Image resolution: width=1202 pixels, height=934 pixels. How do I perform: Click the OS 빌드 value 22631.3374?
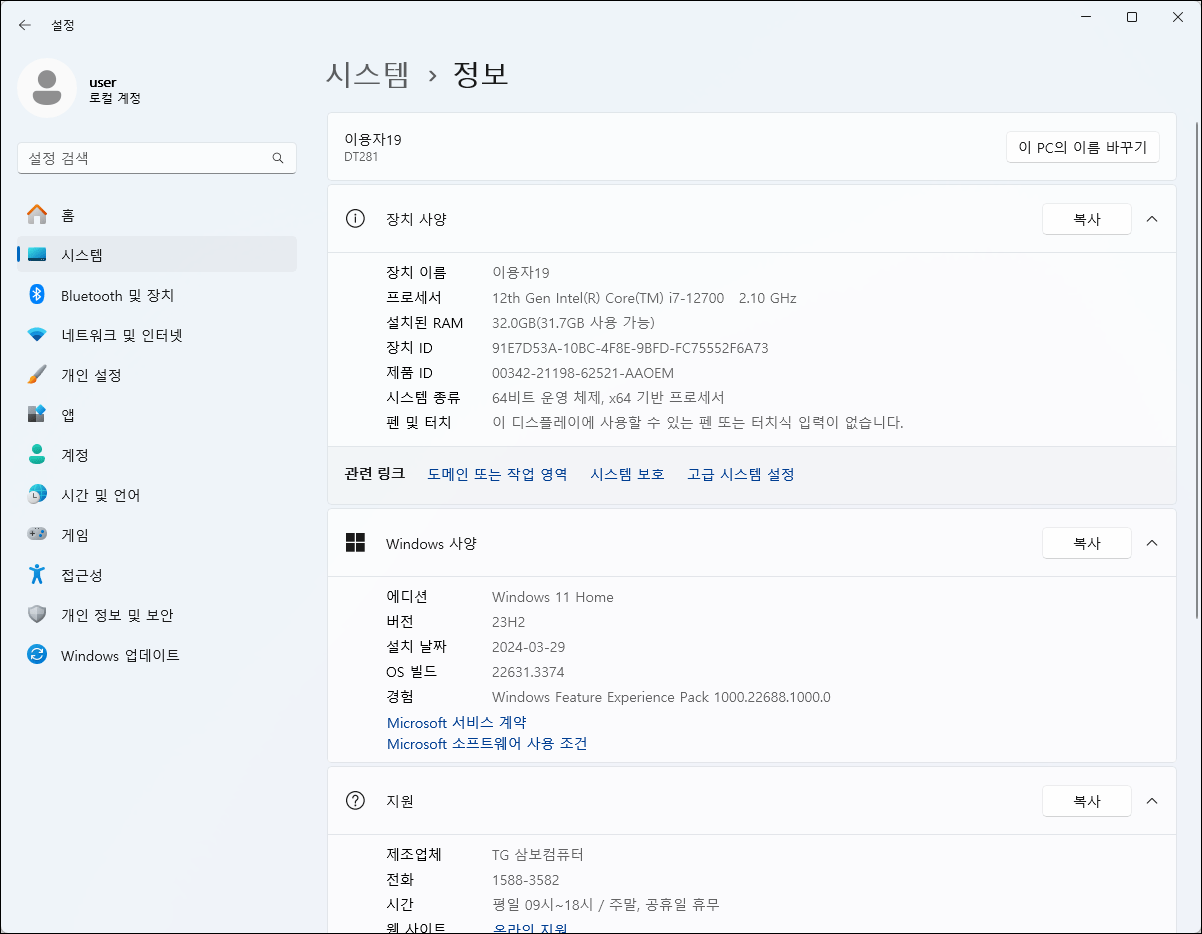tap(530, 672)
